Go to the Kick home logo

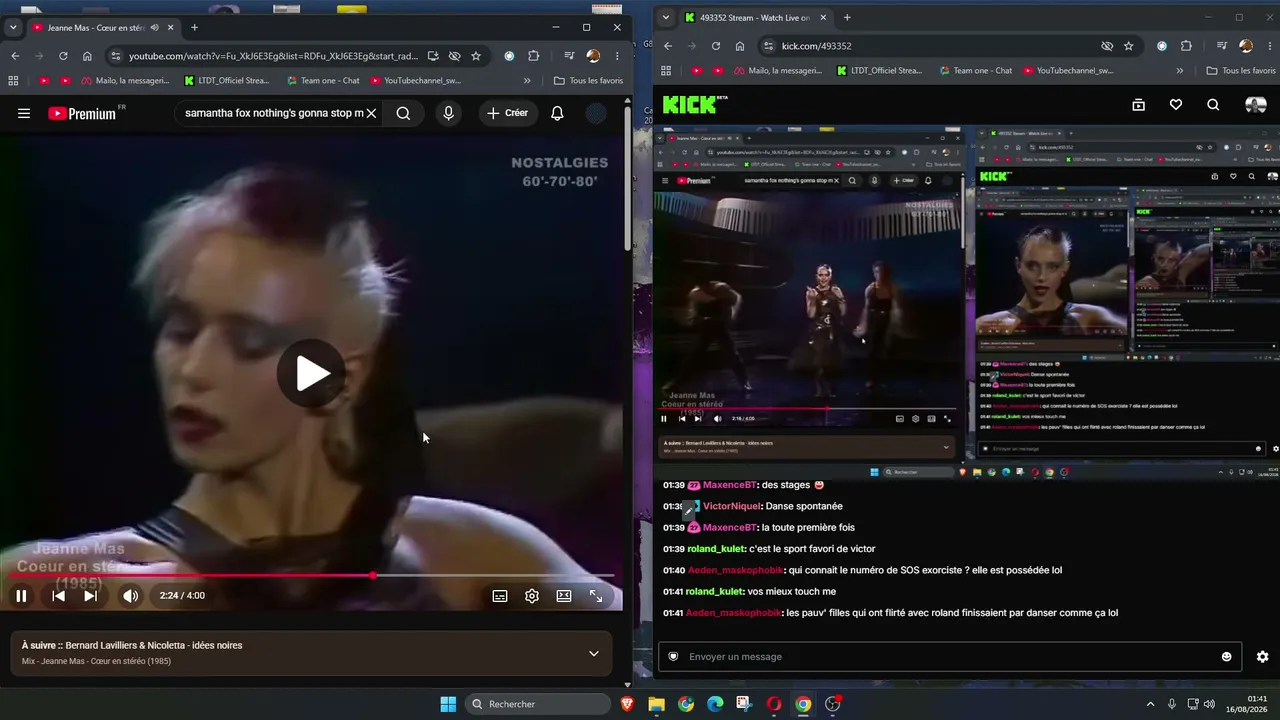tap(691, 105)
